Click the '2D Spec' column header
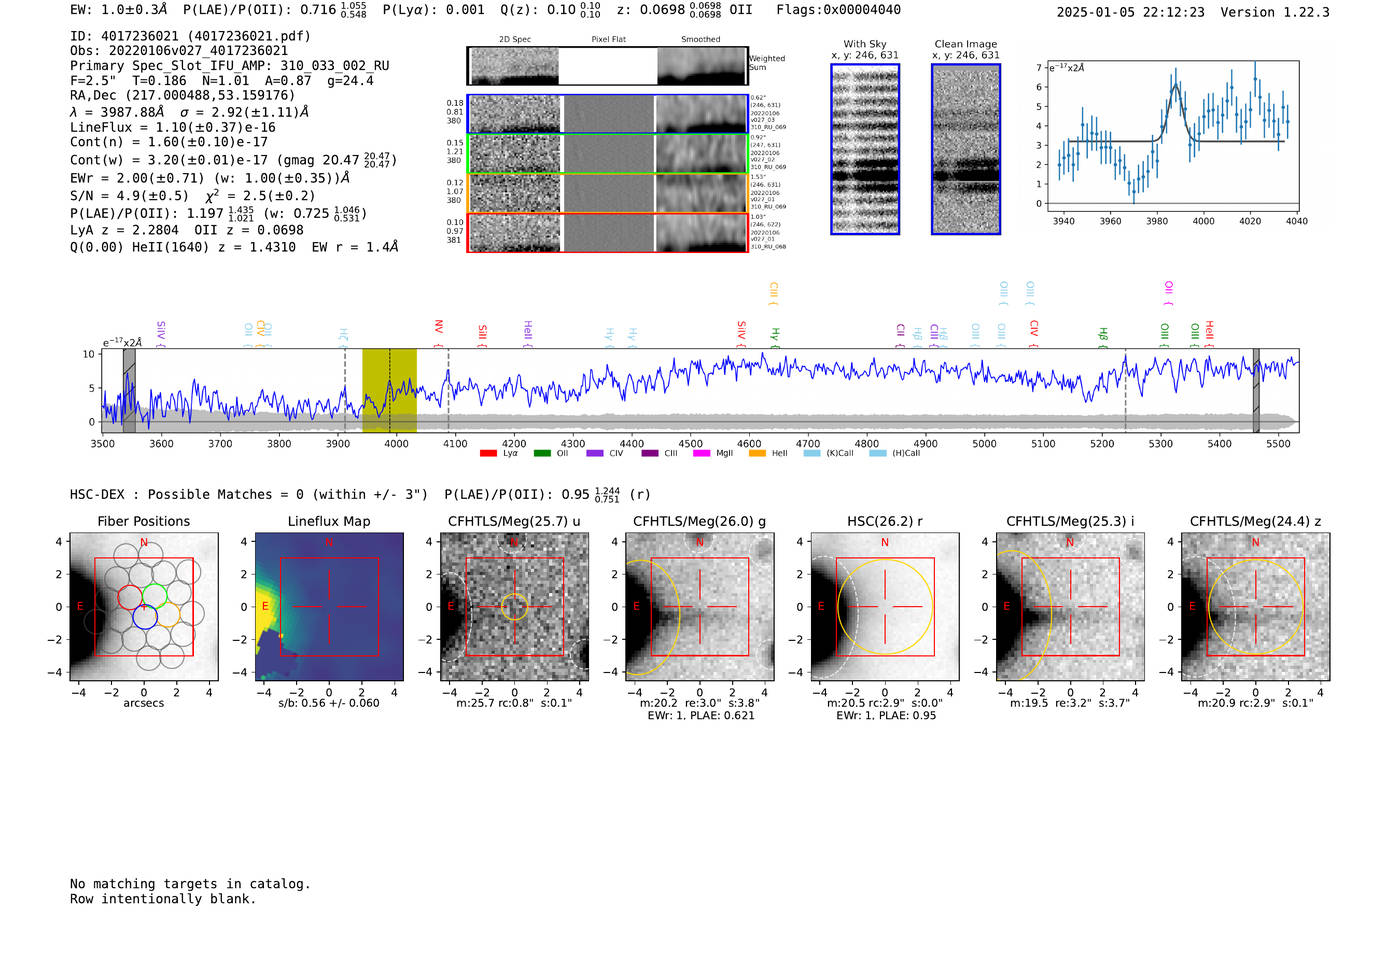Image resolution: width=1400 pixels, height=953 pixels. pyautogui.click(x=515, y=39)
